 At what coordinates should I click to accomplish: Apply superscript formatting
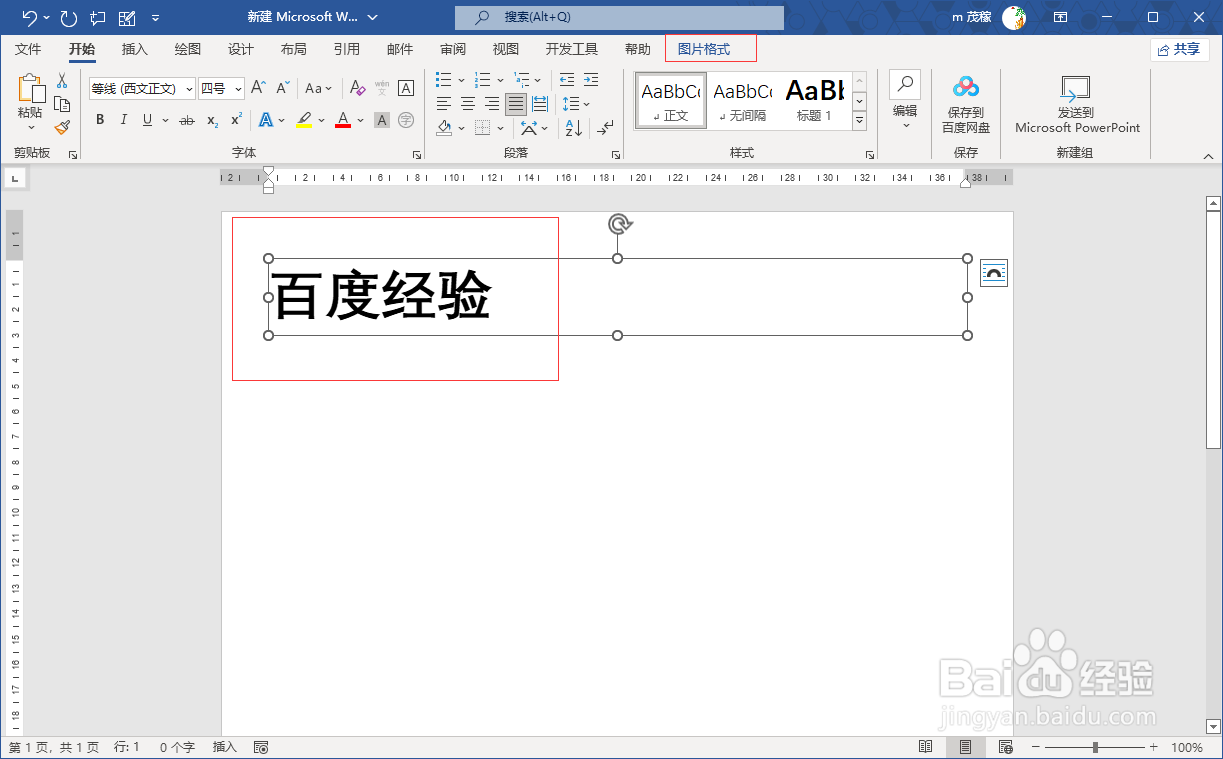pyautogui.click(x=236, y=119)
